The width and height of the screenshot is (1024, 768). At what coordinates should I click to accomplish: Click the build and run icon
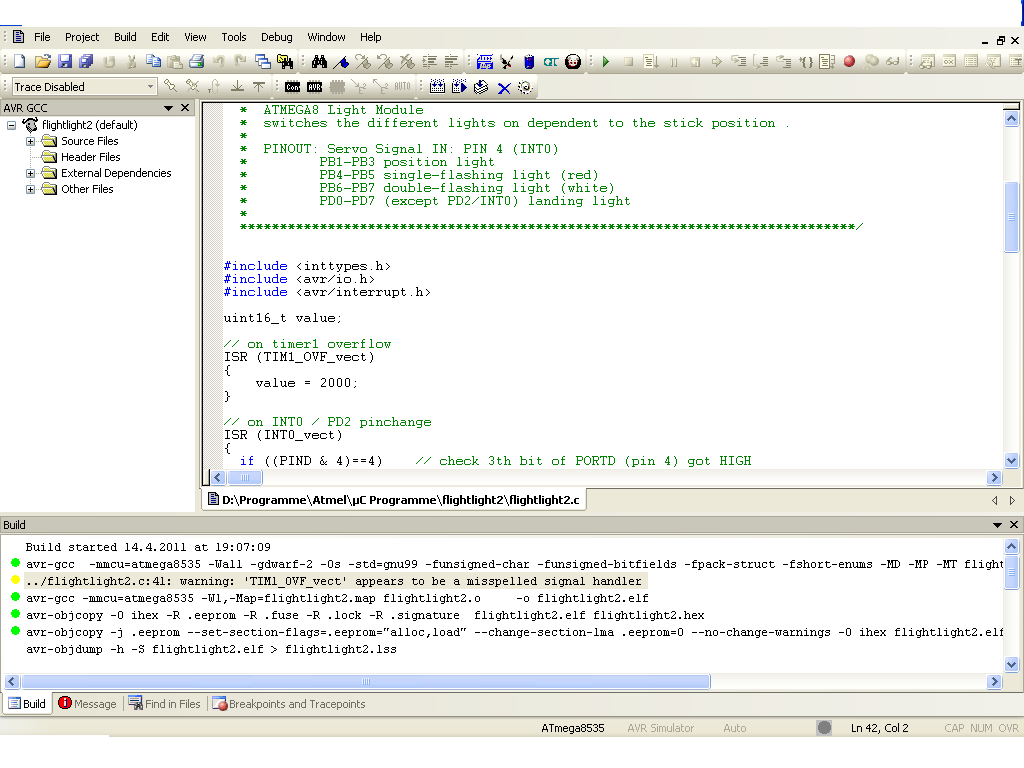[459, 87]
